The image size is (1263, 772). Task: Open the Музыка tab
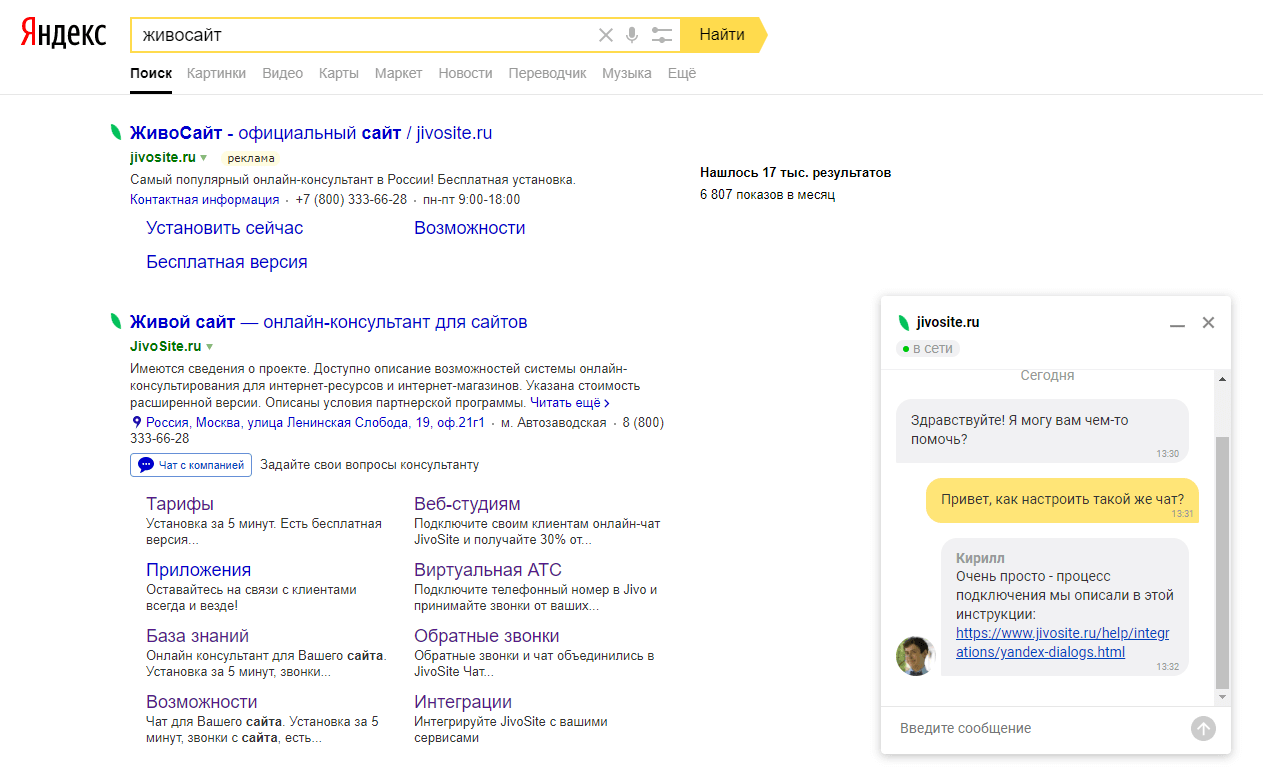[x=627, y=73]
